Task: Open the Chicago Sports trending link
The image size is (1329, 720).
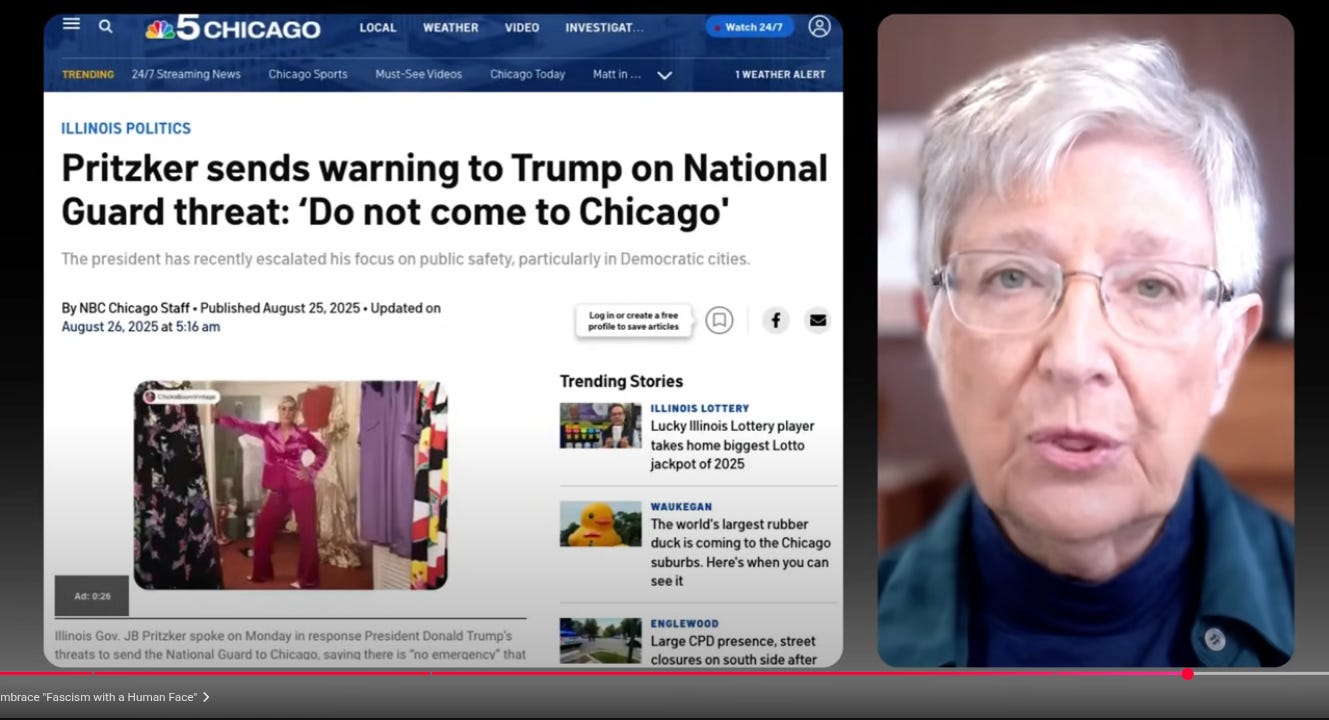Action: click(308, 74)
